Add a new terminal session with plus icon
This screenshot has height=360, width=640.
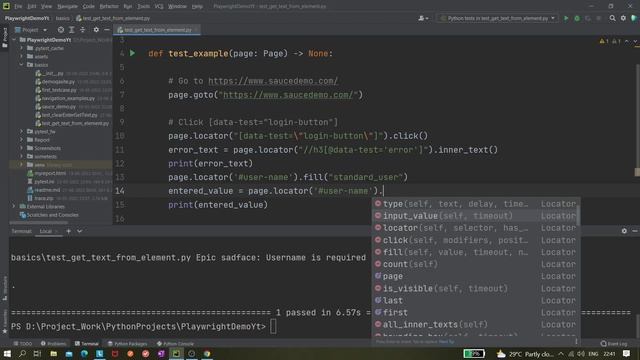coord(69,231)
